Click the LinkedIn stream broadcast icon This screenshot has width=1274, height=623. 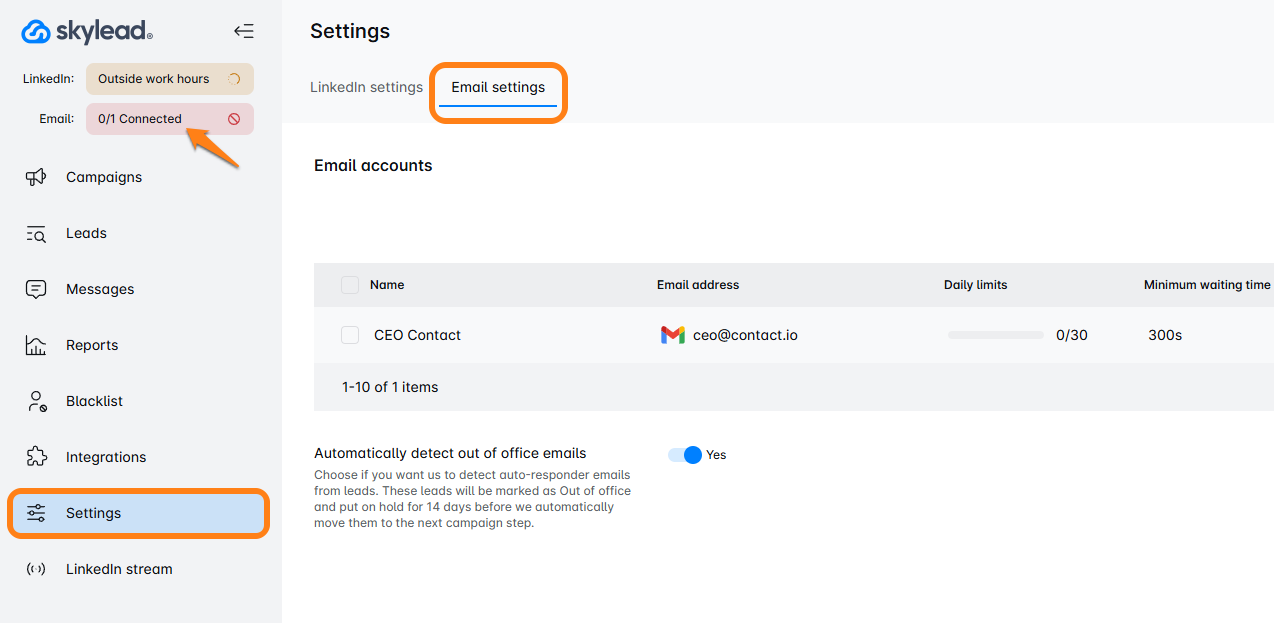[x=36, y=569]
